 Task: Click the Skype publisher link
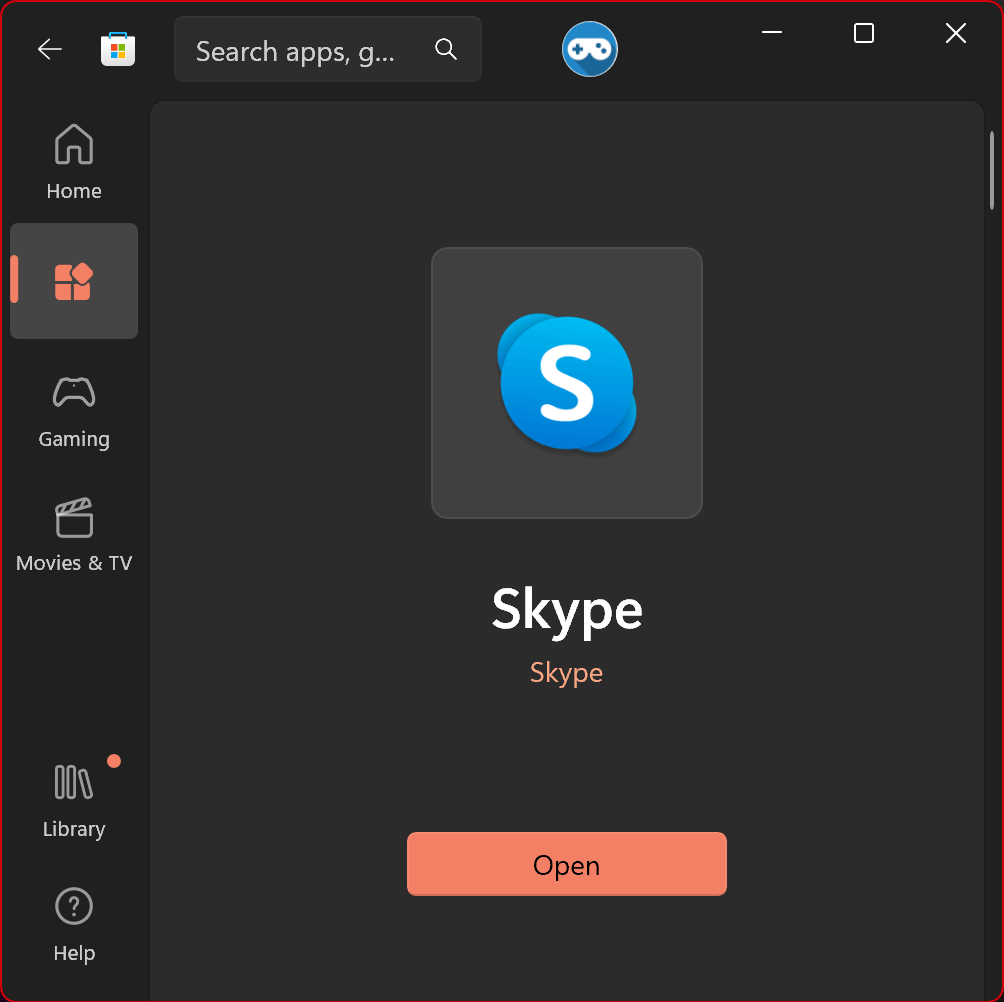pos(567,673)
